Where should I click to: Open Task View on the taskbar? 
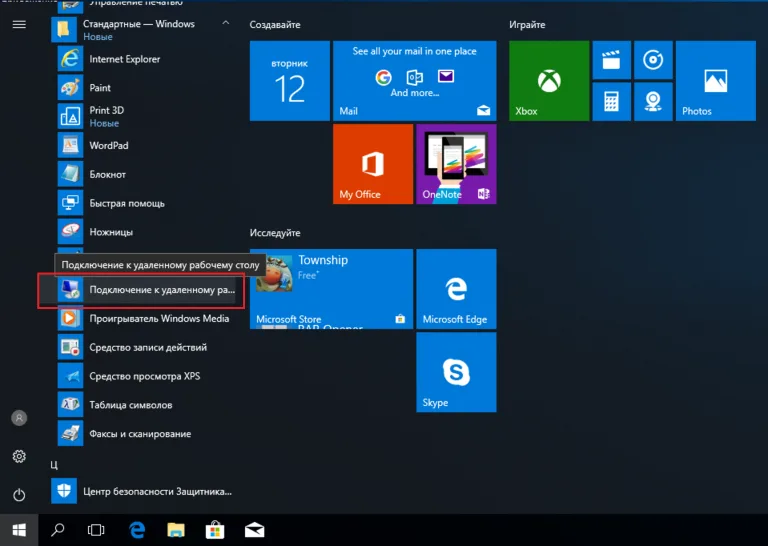96,530
